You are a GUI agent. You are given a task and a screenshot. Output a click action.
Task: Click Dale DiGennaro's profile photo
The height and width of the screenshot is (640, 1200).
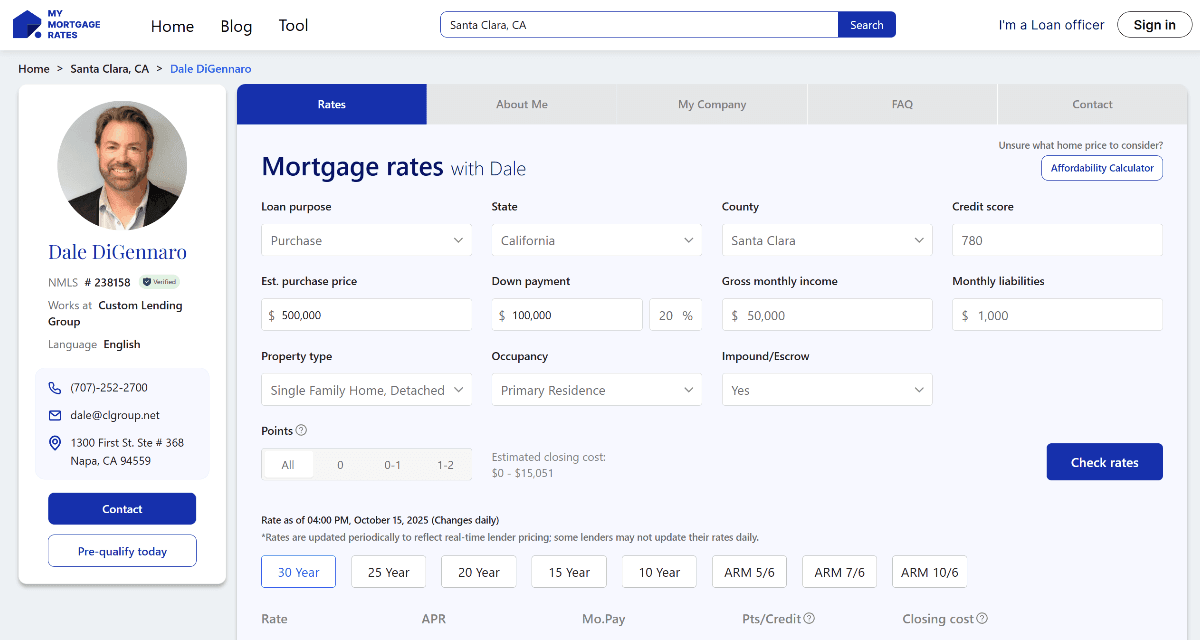tap(122, 165)
